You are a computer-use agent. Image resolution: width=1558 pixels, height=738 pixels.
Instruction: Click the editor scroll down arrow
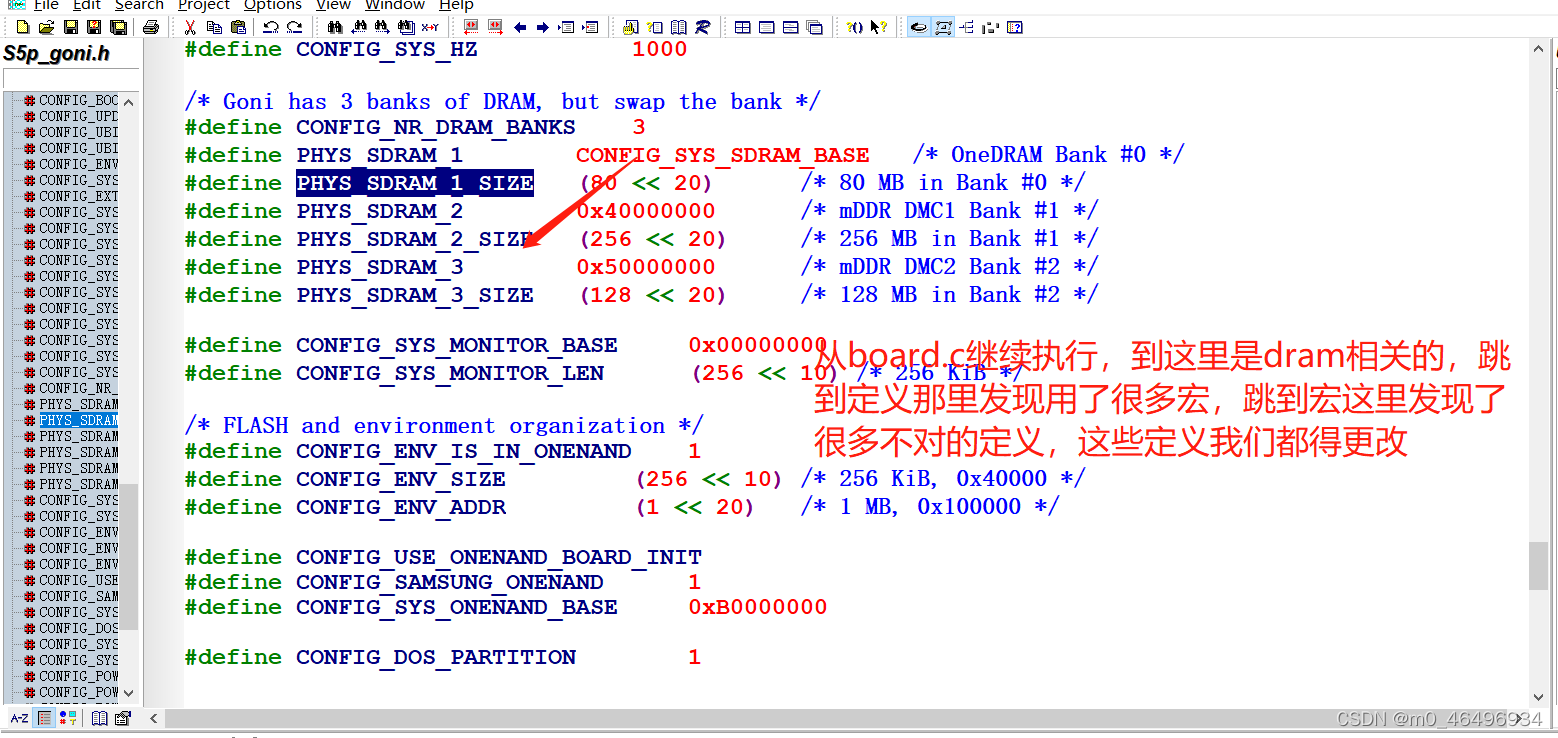point(1539,697)
